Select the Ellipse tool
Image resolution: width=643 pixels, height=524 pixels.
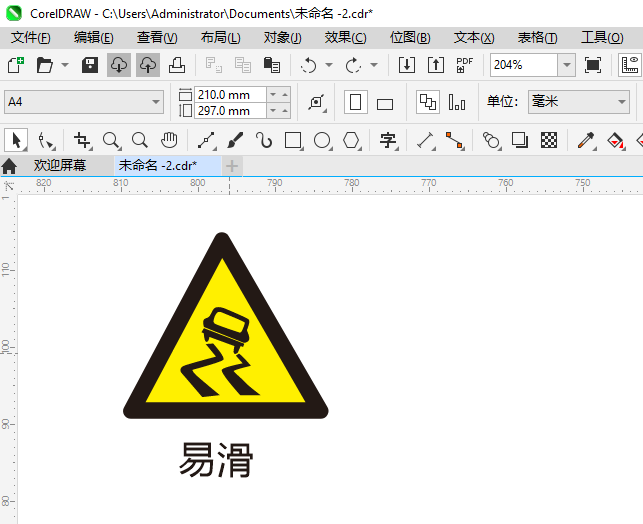[322, 141]
